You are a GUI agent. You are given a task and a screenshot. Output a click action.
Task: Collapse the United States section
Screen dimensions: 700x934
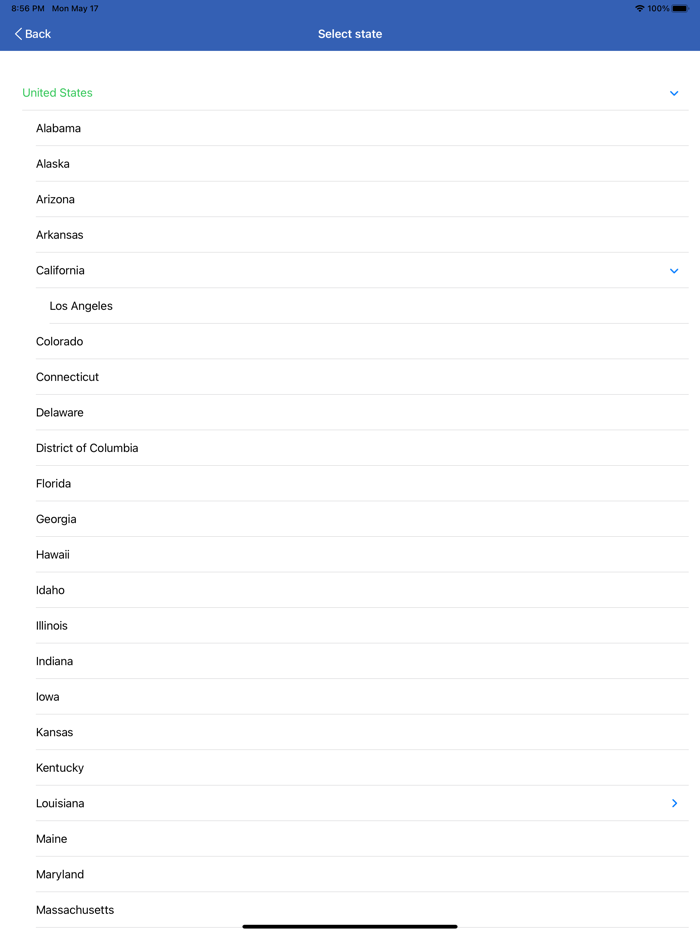(674, 92)
